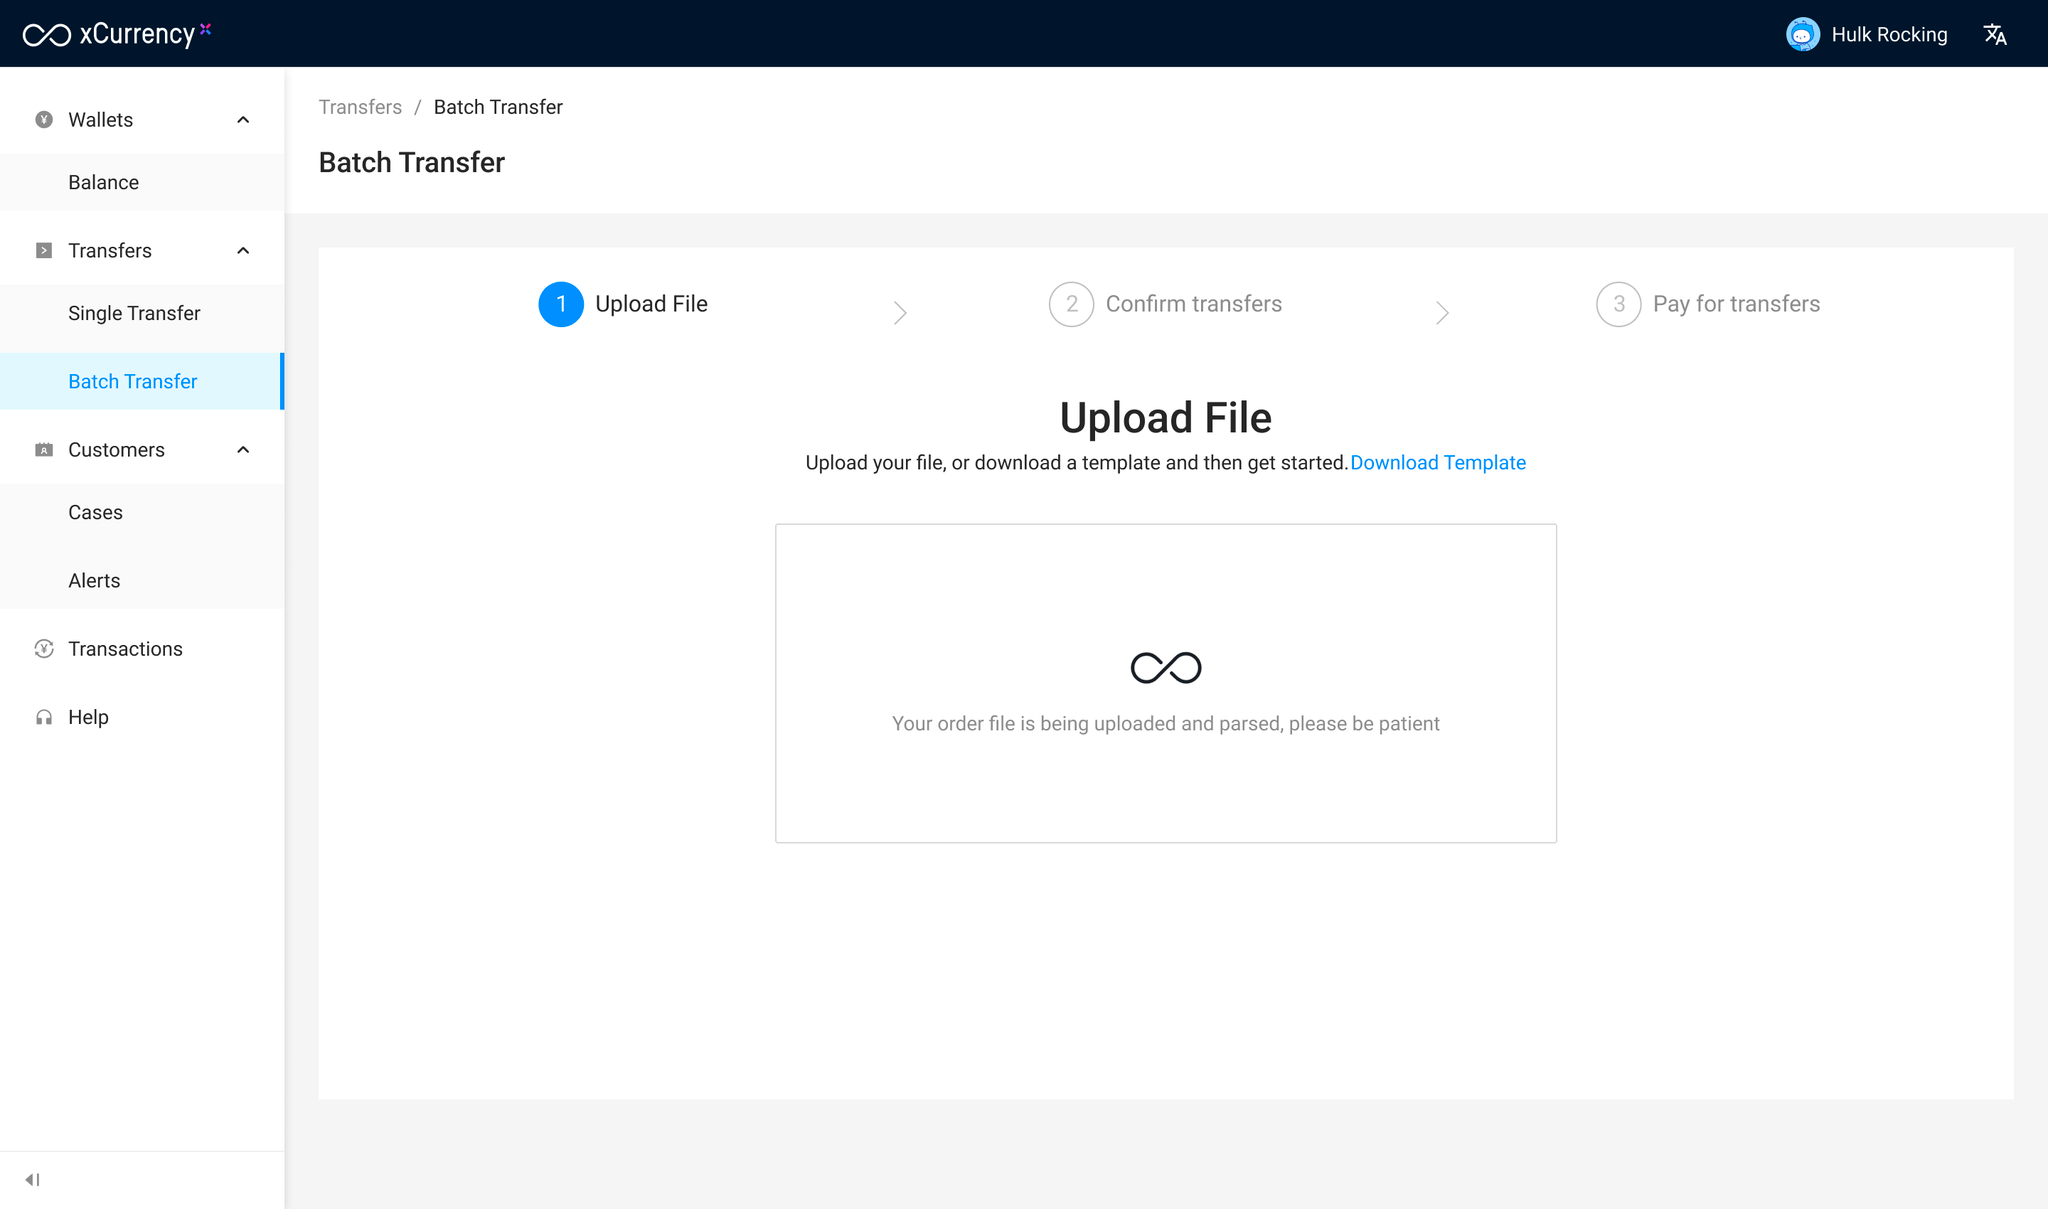Screen dimensions: 2048x1209
Task: Click the xCurrency infinity logo
Action: click(47, 35)
